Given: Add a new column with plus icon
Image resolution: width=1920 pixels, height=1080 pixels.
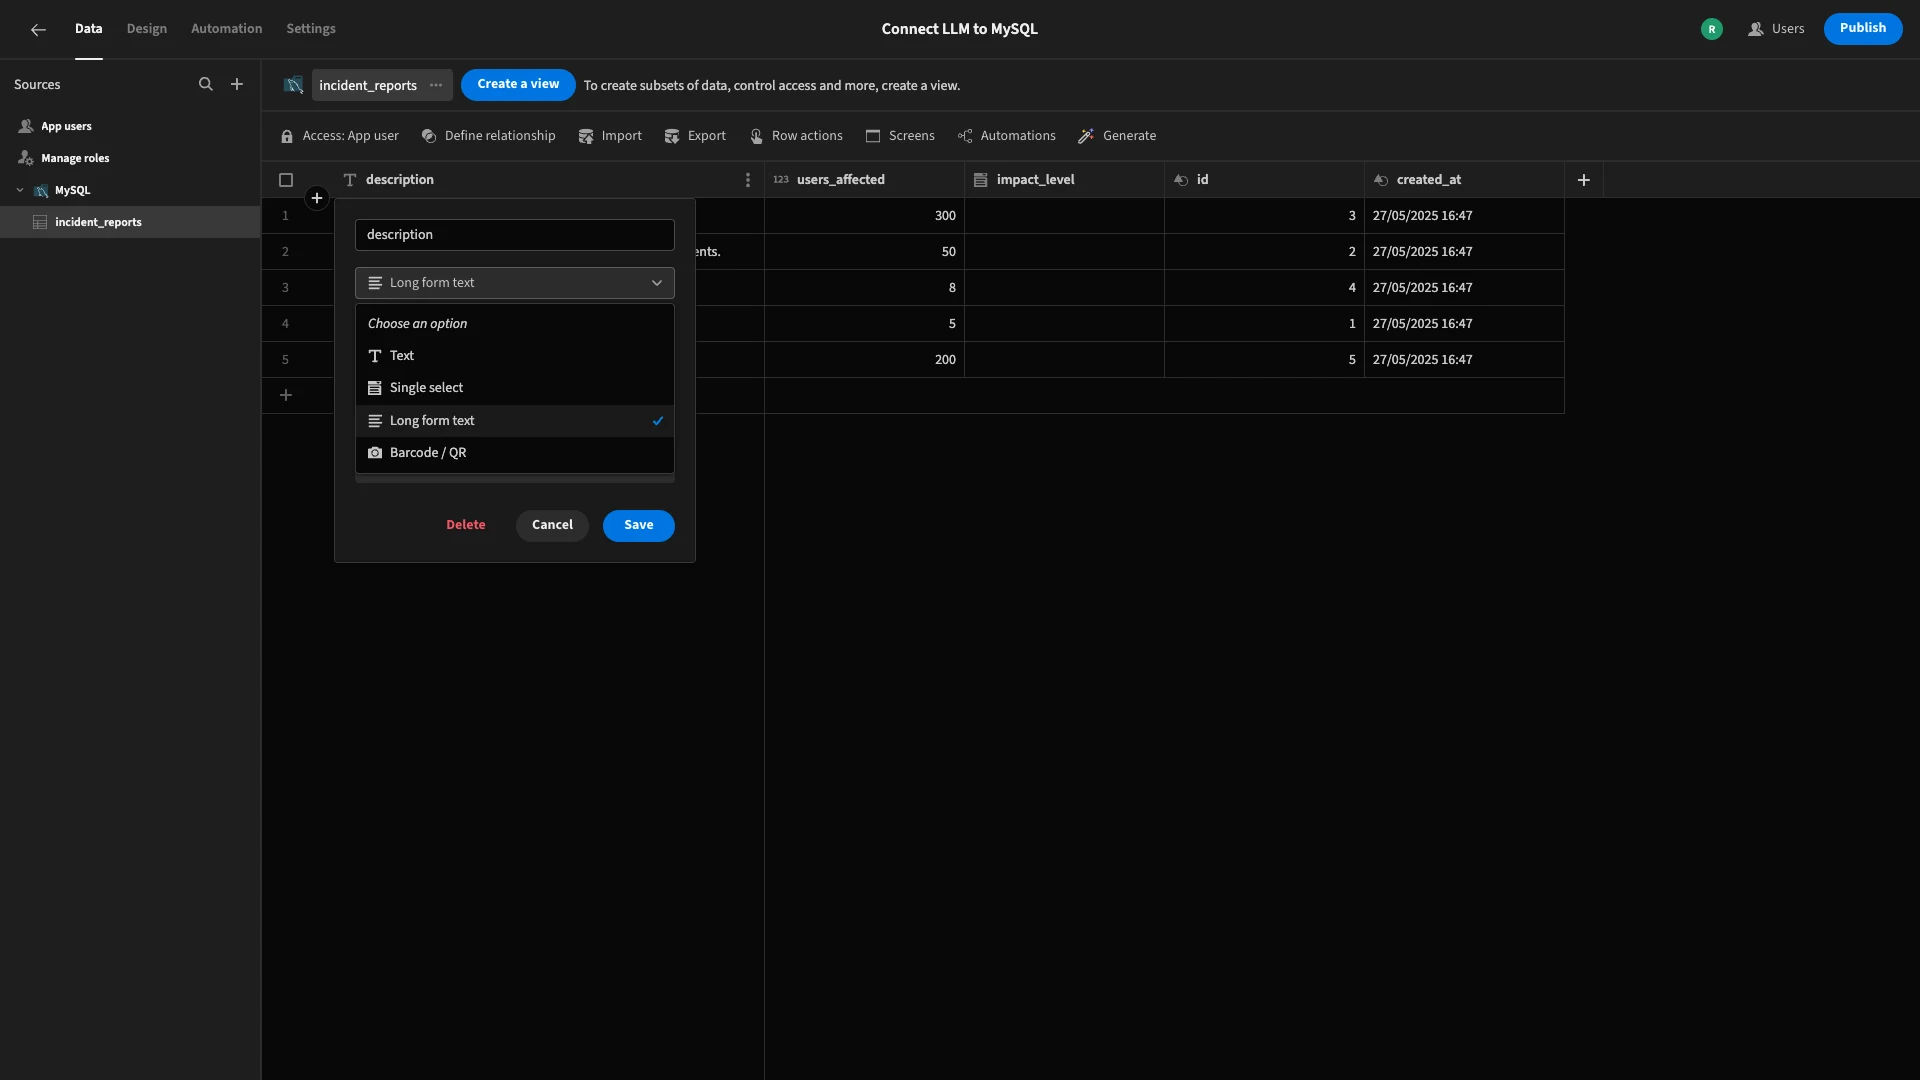Looking at the screenshot, I should click(1584, 180).
